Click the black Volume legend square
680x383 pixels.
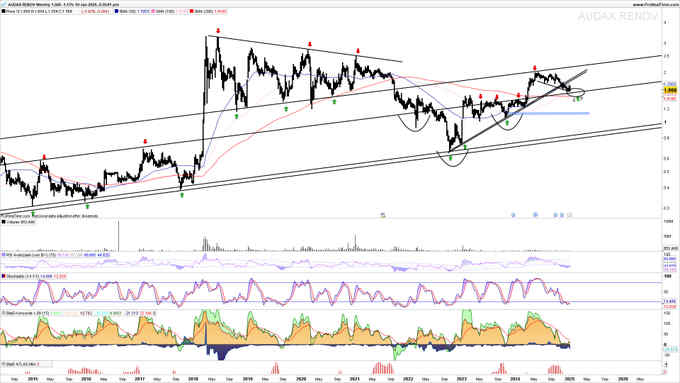(3, 222)
